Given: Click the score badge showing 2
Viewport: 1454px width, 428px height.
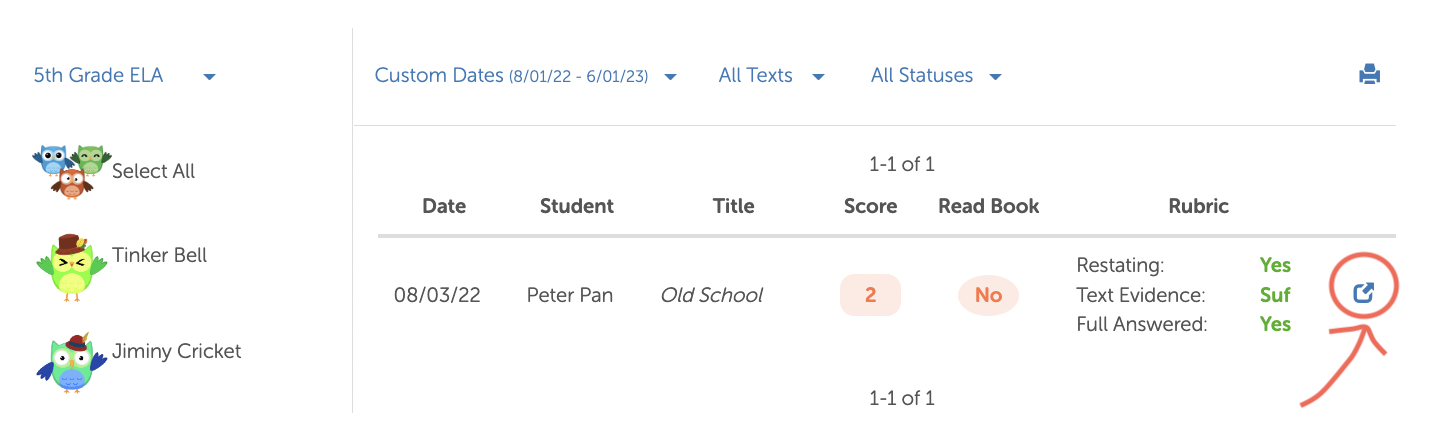Looking at the screenshot, I should coord(870,295).
